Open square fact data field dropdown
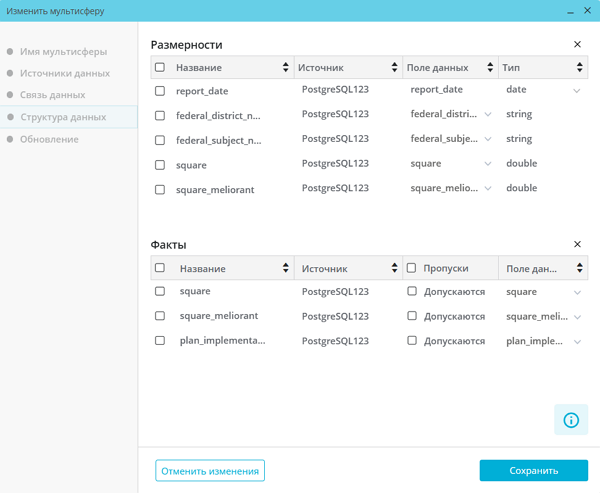Screen dimensions: 600x493 pyautogui.click(x=577, y=293)
